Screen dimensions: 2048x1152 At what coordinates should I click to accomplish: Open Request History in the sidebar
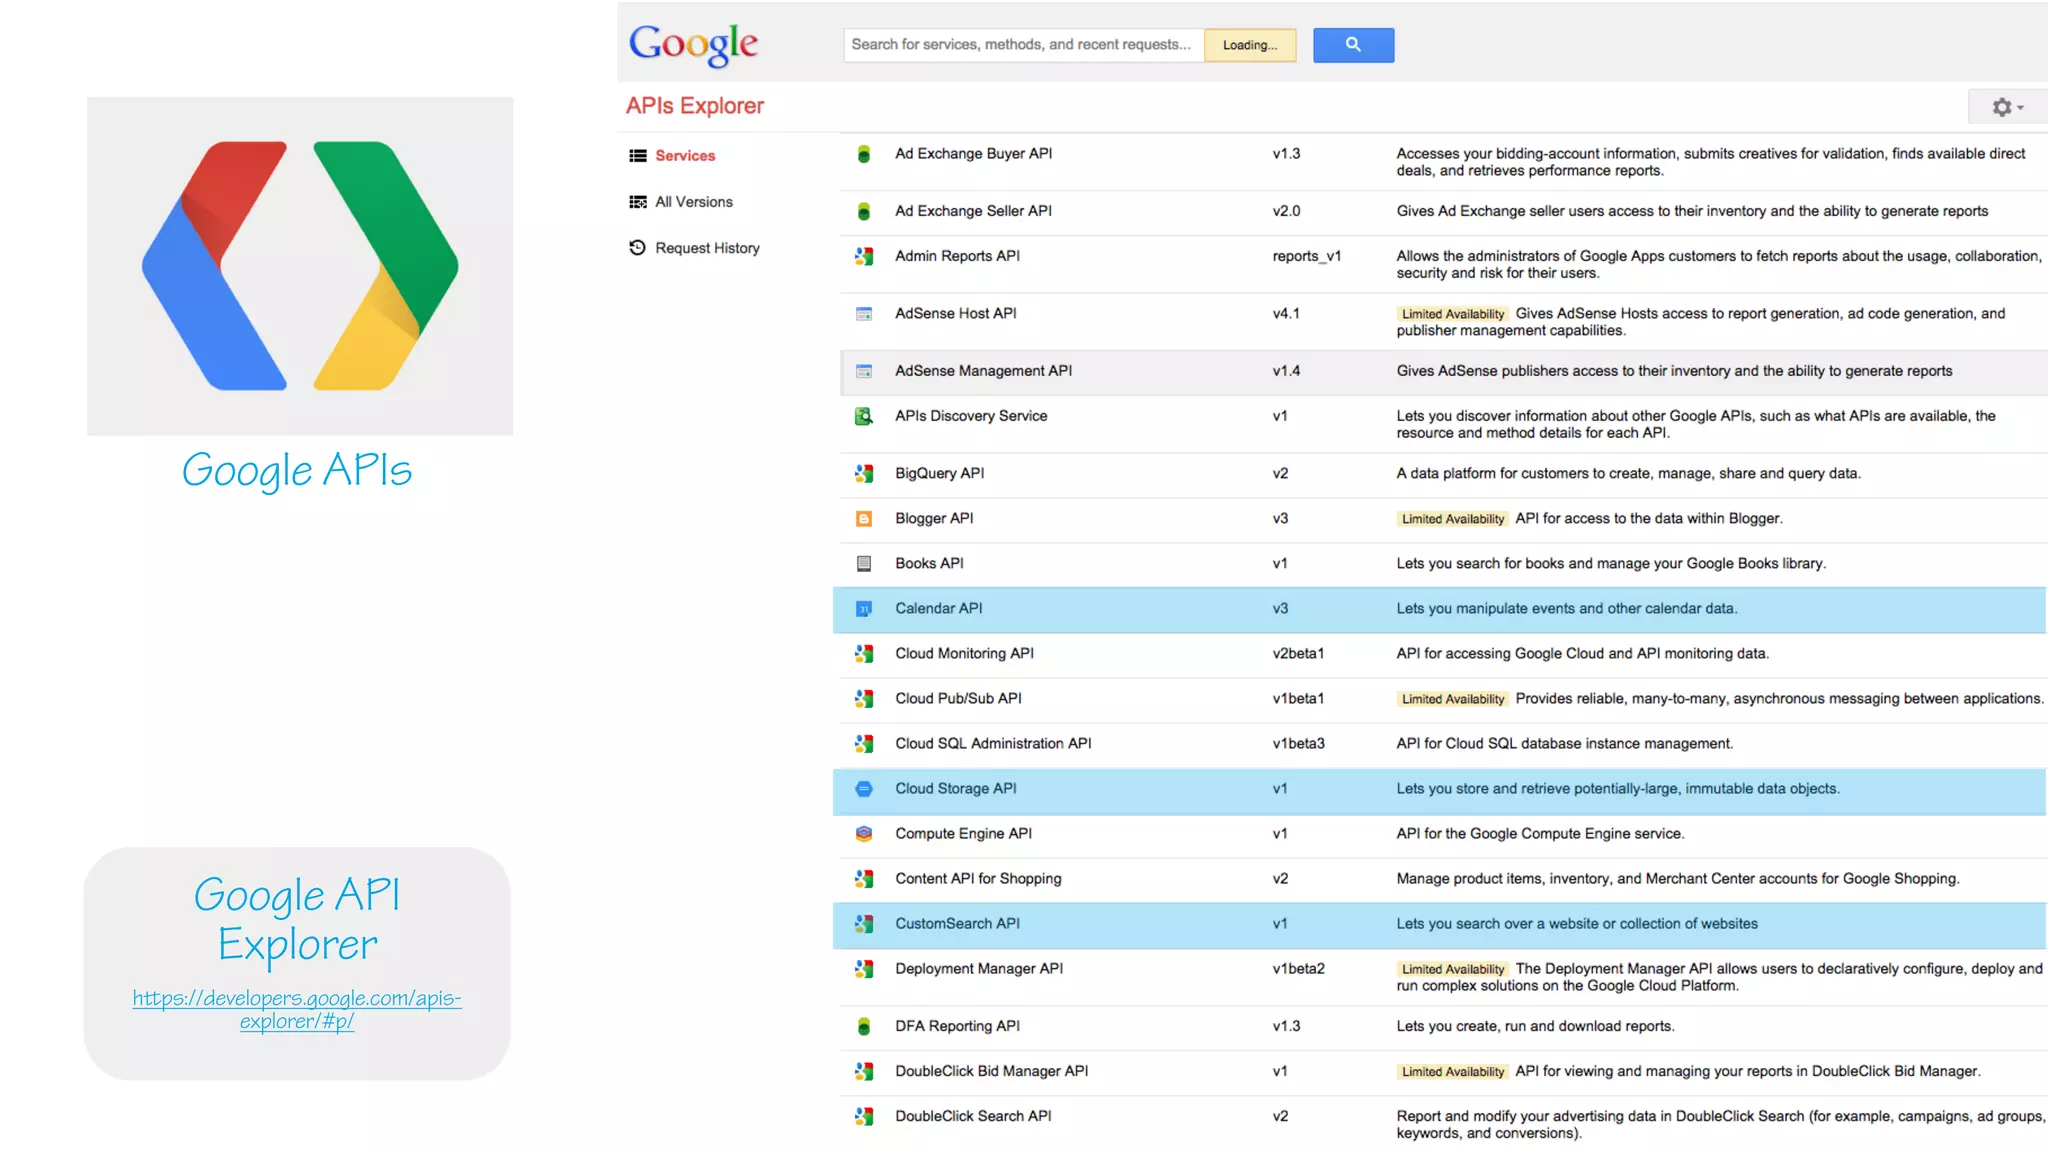(x=707, y=248)
